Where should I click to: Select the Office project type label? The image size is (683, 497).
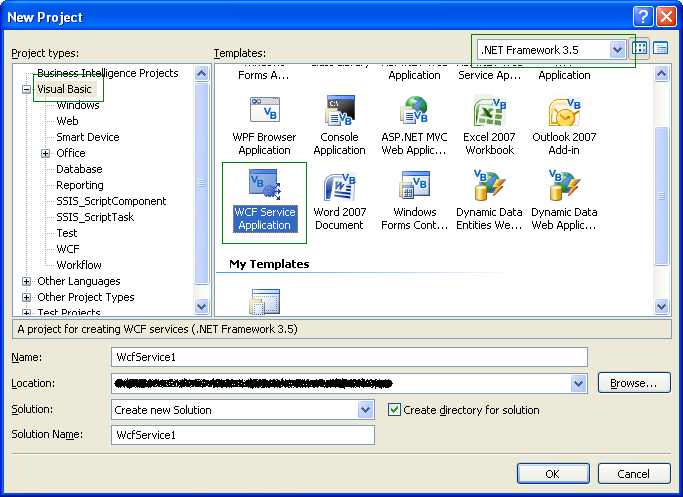71,153
